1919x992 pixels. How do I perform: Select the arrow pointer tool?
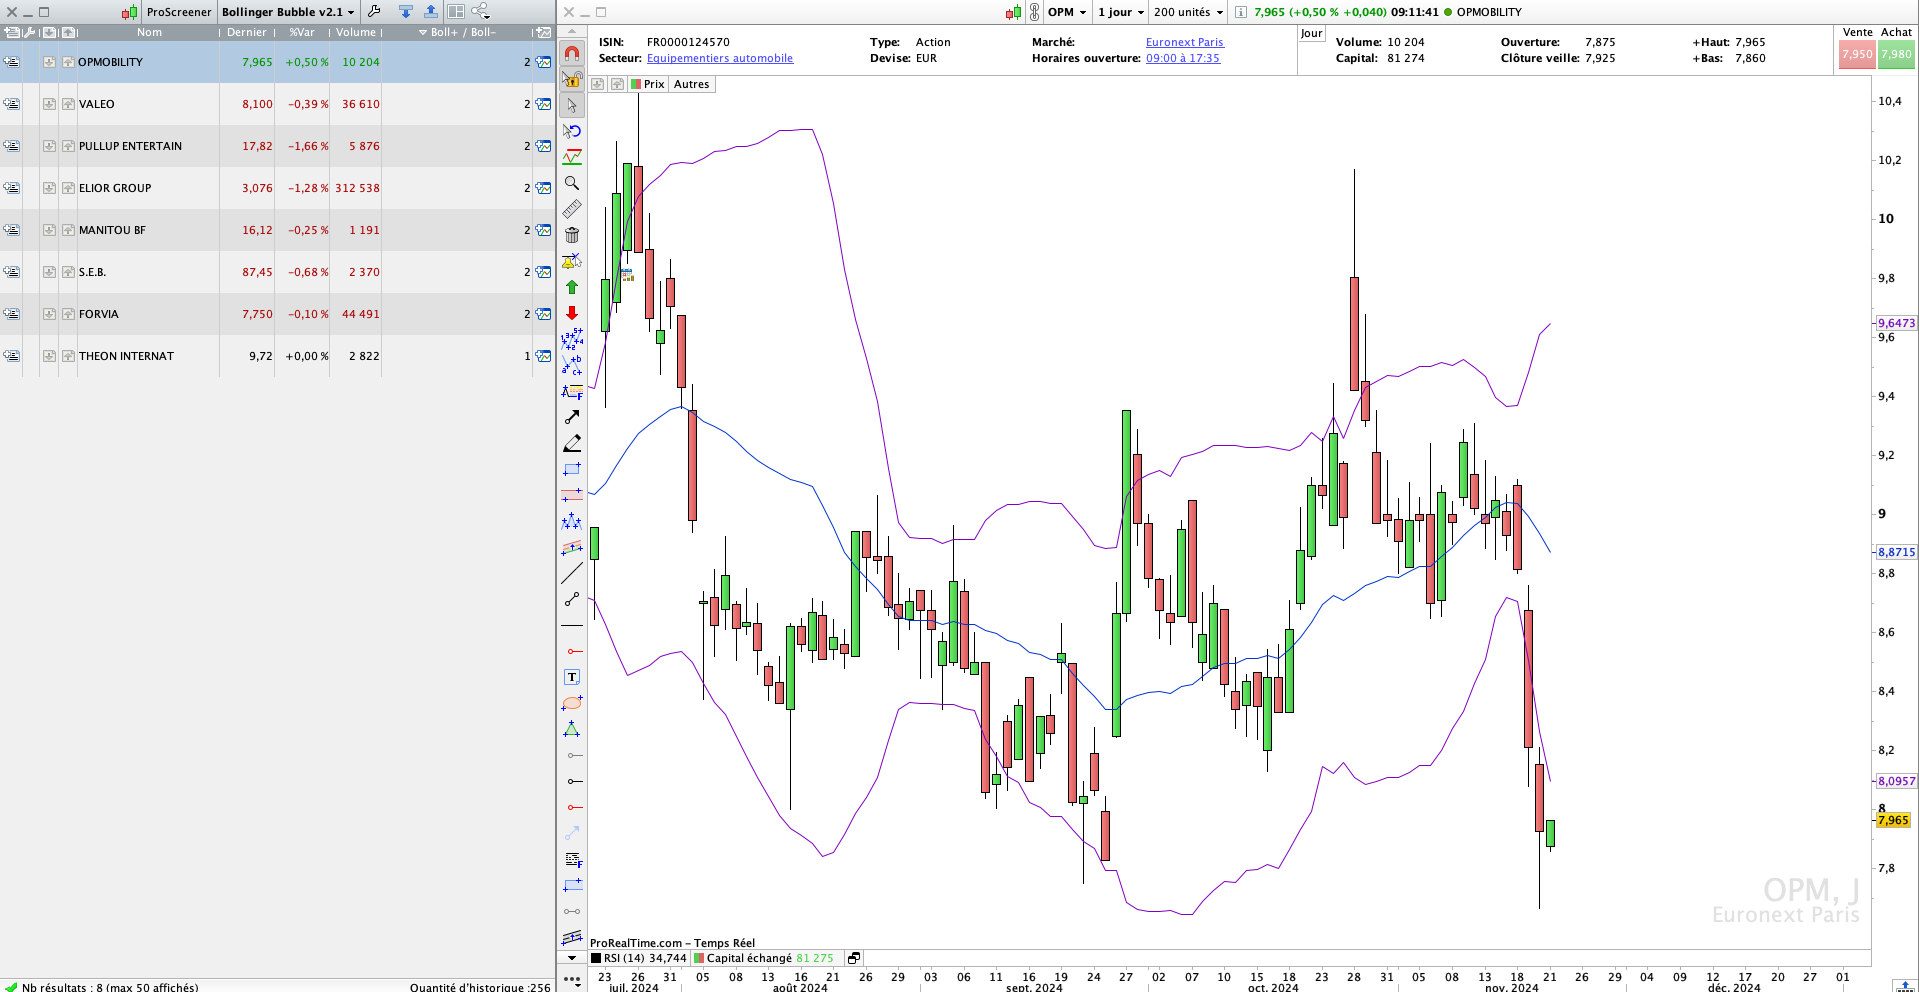[x=572, y=105]
